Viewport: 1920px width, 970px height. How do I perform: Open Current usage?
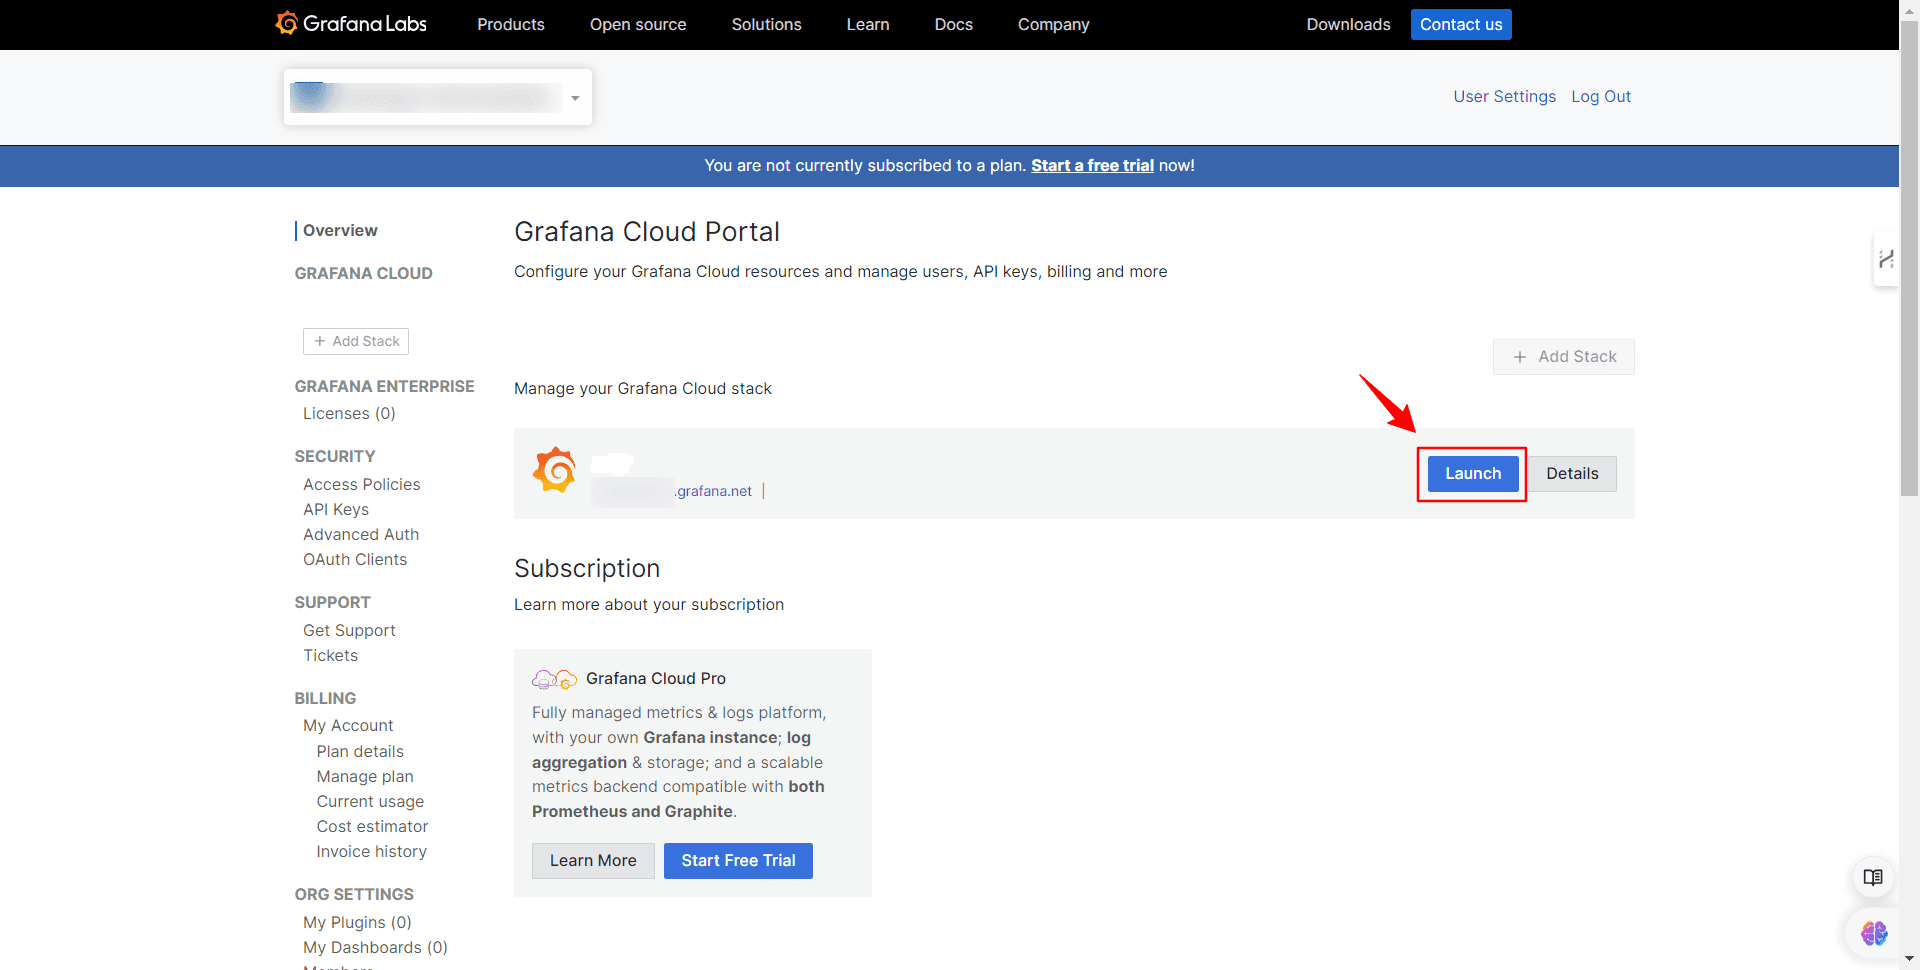tap(370, 801)
